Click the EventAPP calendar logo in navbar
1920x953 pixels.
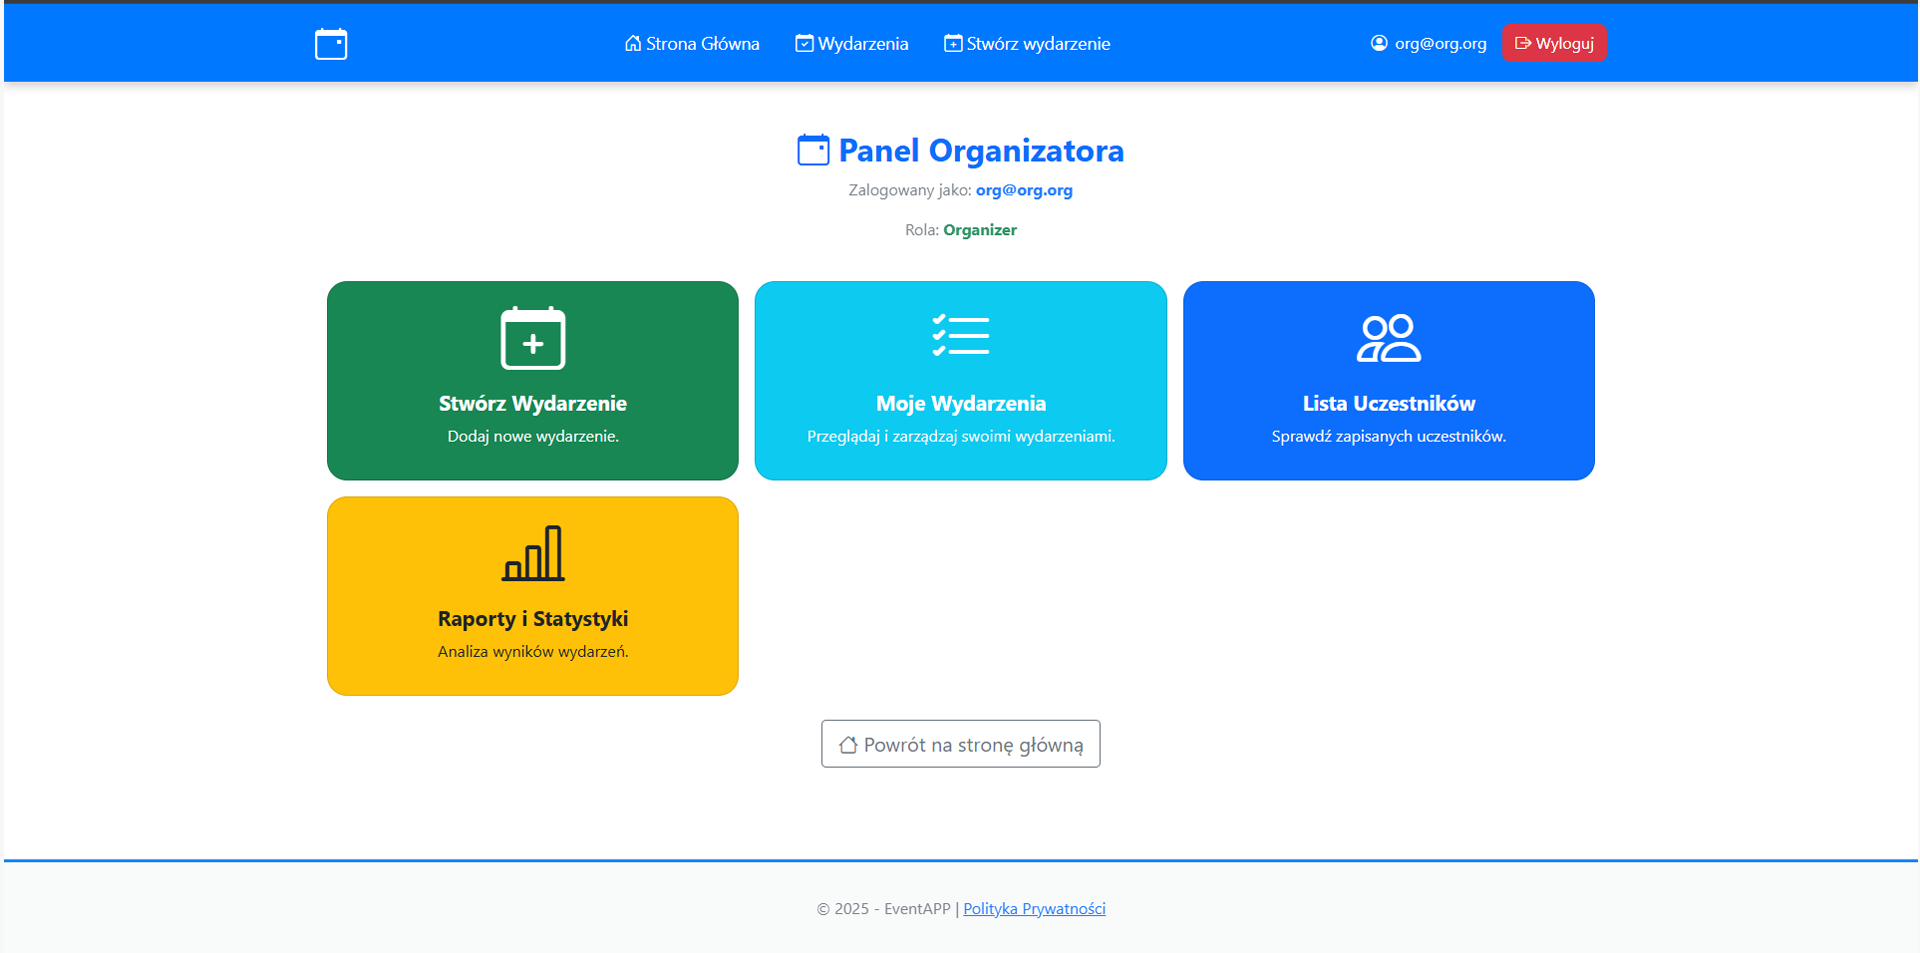[x=331, y=44]
